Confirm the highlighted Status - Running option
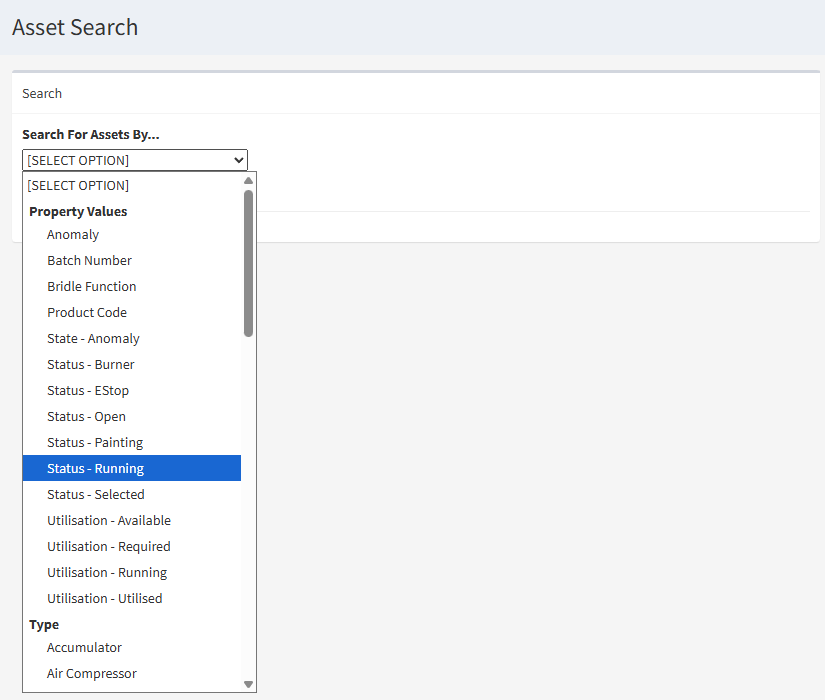The image size is (825, 700). [x=95, y=468]
